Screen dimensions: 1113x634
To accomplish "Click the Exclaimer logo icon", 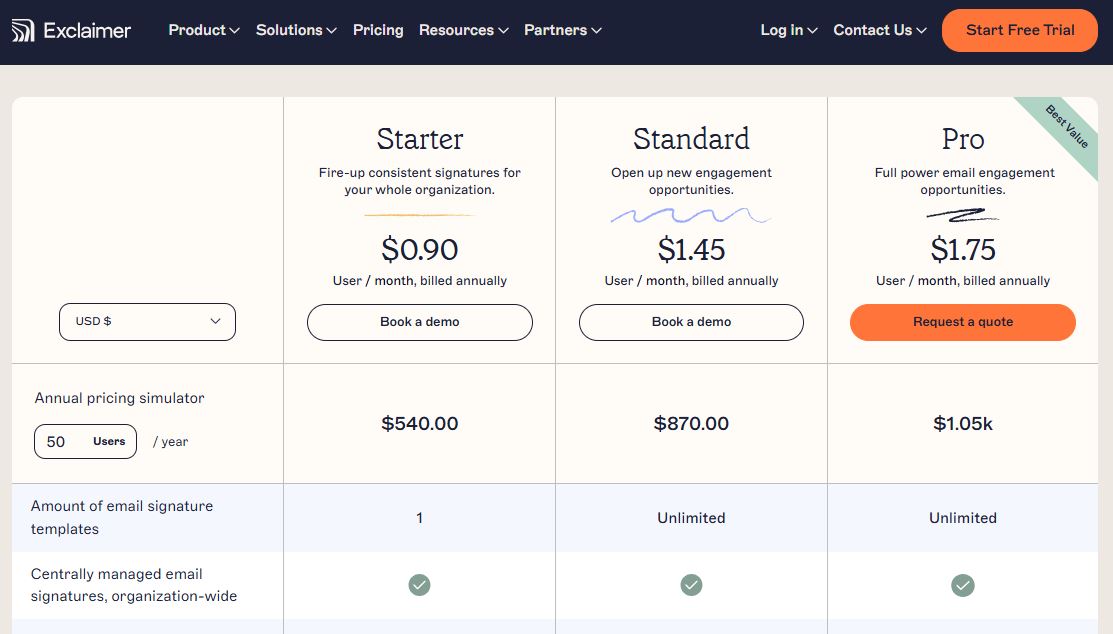I will (23, 31).
